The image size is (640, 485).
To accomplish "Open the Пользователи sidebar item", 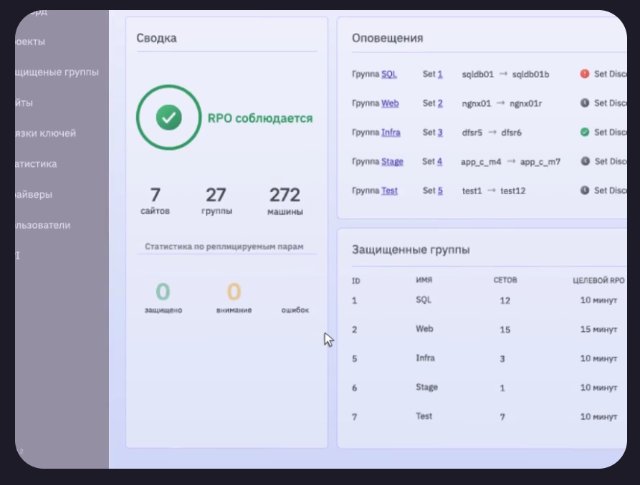I will tap(43, 225).
